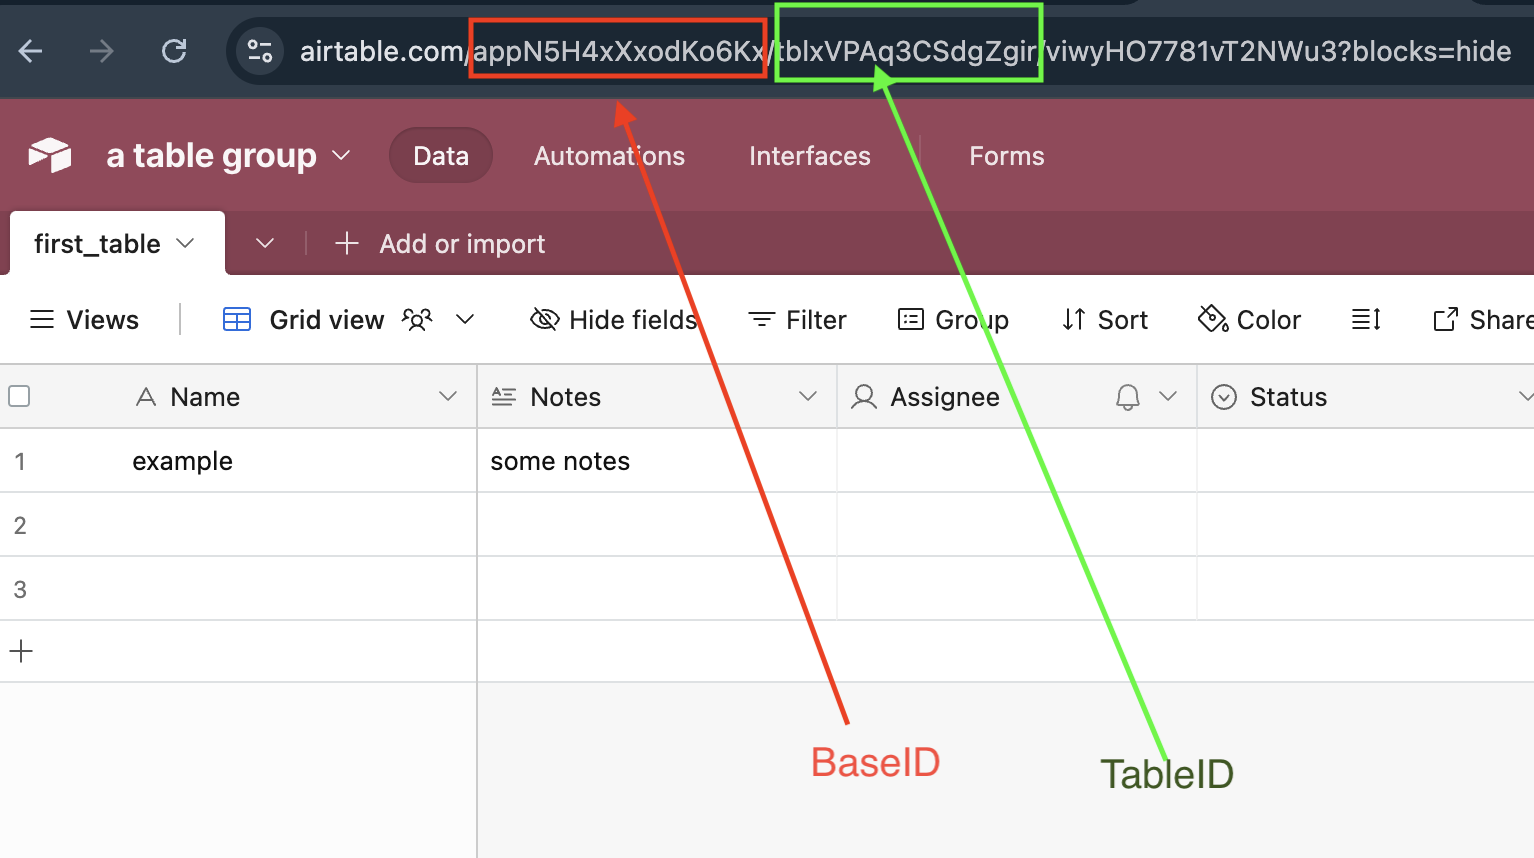Click the row height icon
Viewport: 1534px width, 858px height.
(1366, 320)
